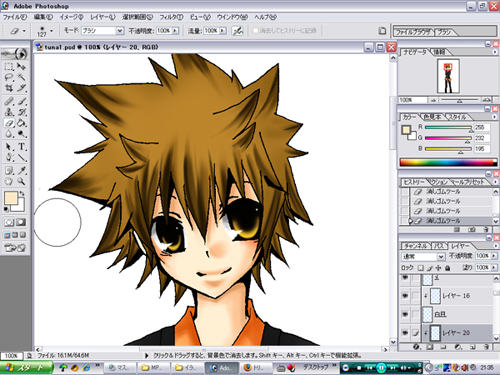Switch to the チャンネル tab

(416, 246)
